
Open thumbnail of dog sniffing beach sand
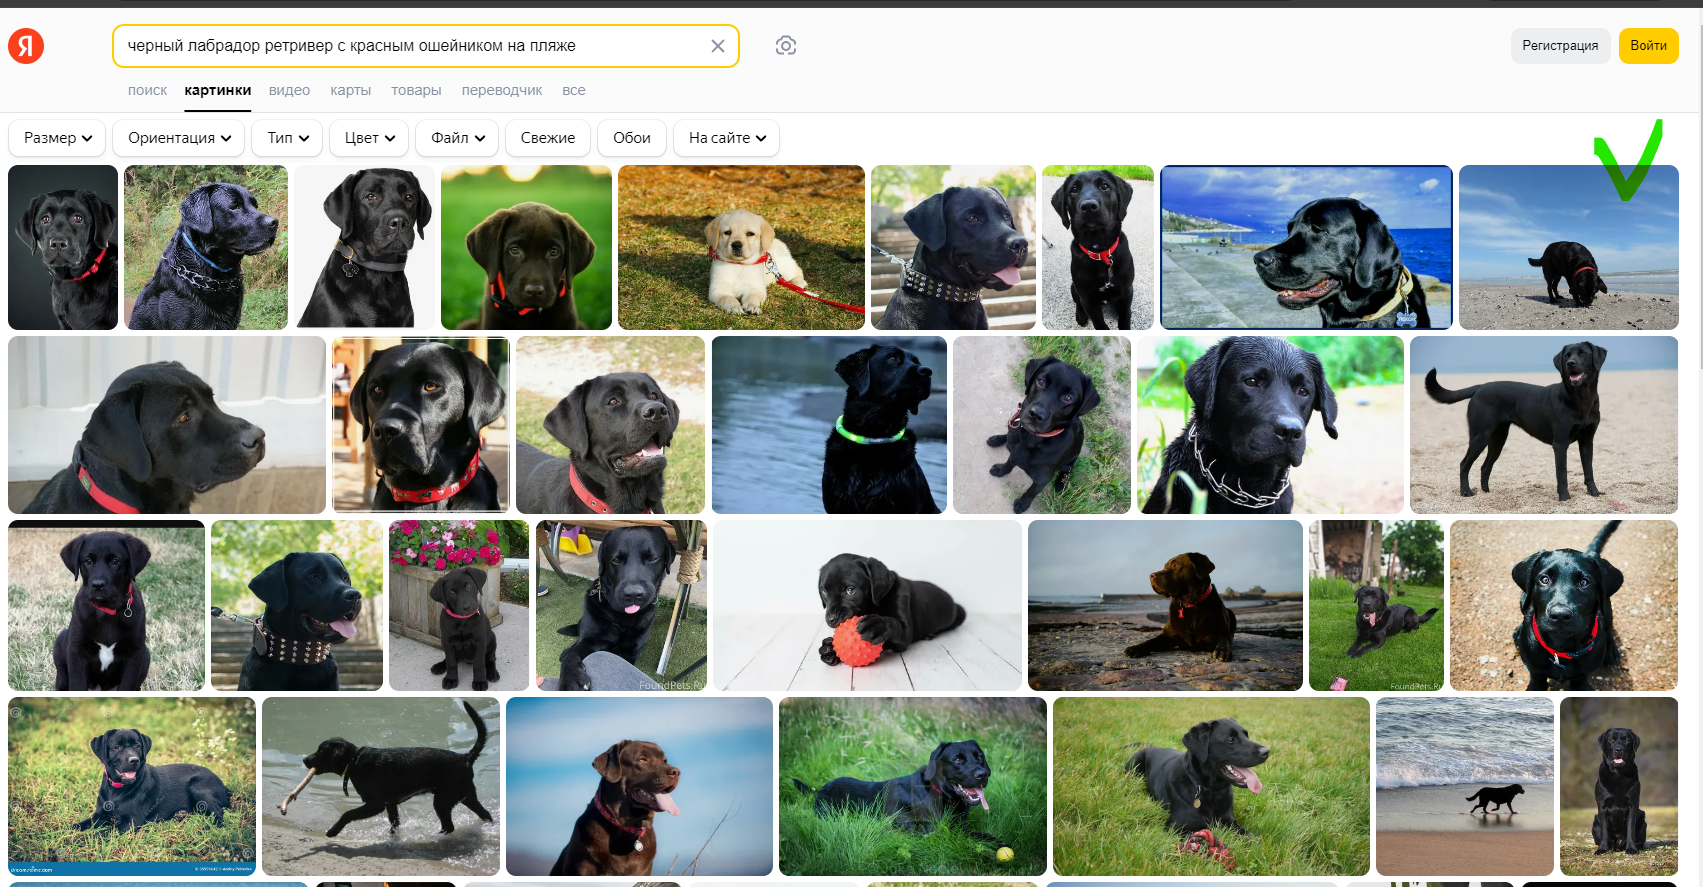(1569, 247)
